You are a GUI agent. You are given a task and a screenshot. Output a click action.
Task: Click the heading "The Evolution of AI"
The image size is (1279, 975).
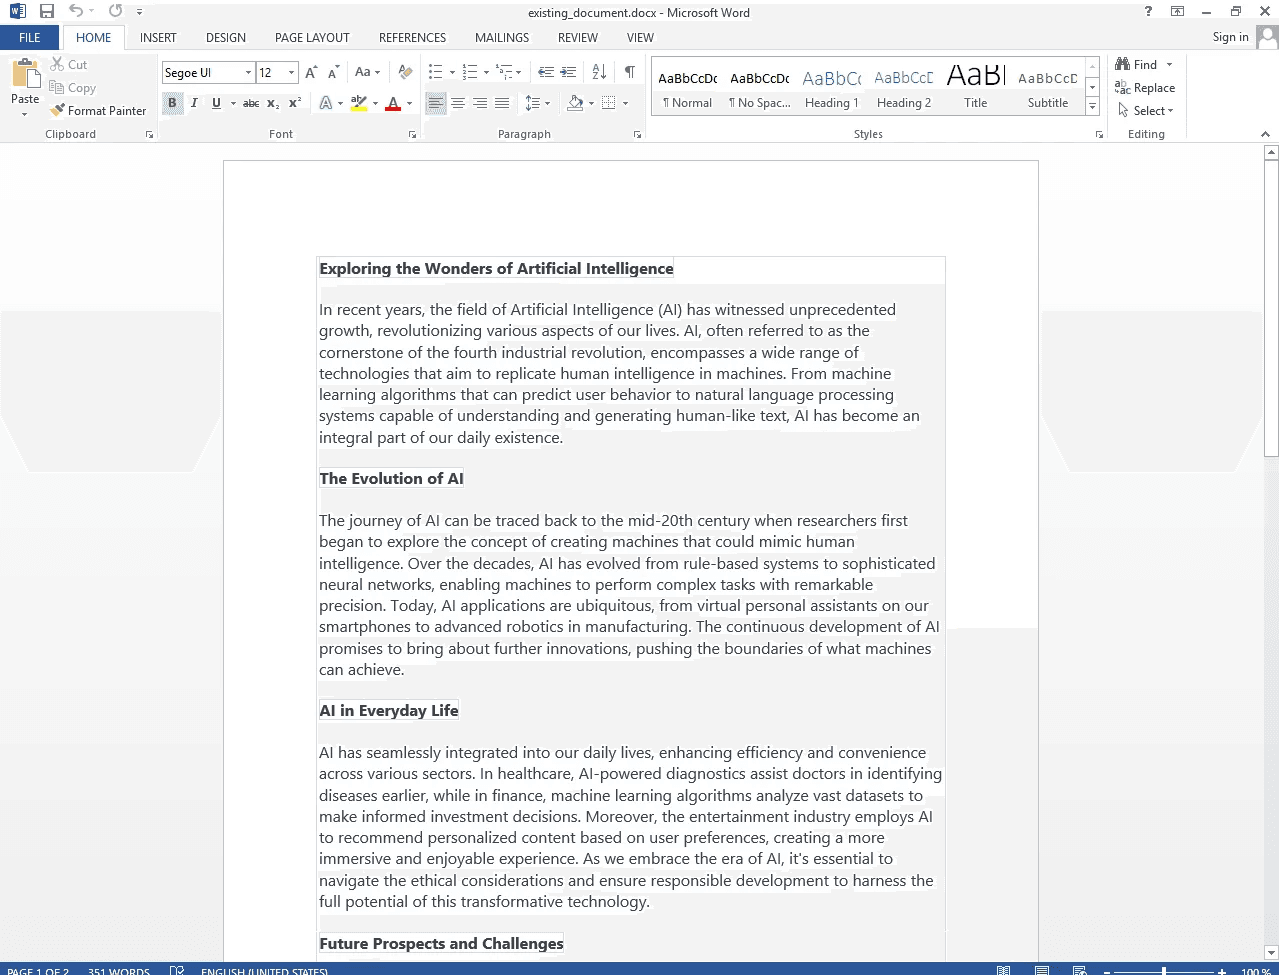tap(391, 479)
